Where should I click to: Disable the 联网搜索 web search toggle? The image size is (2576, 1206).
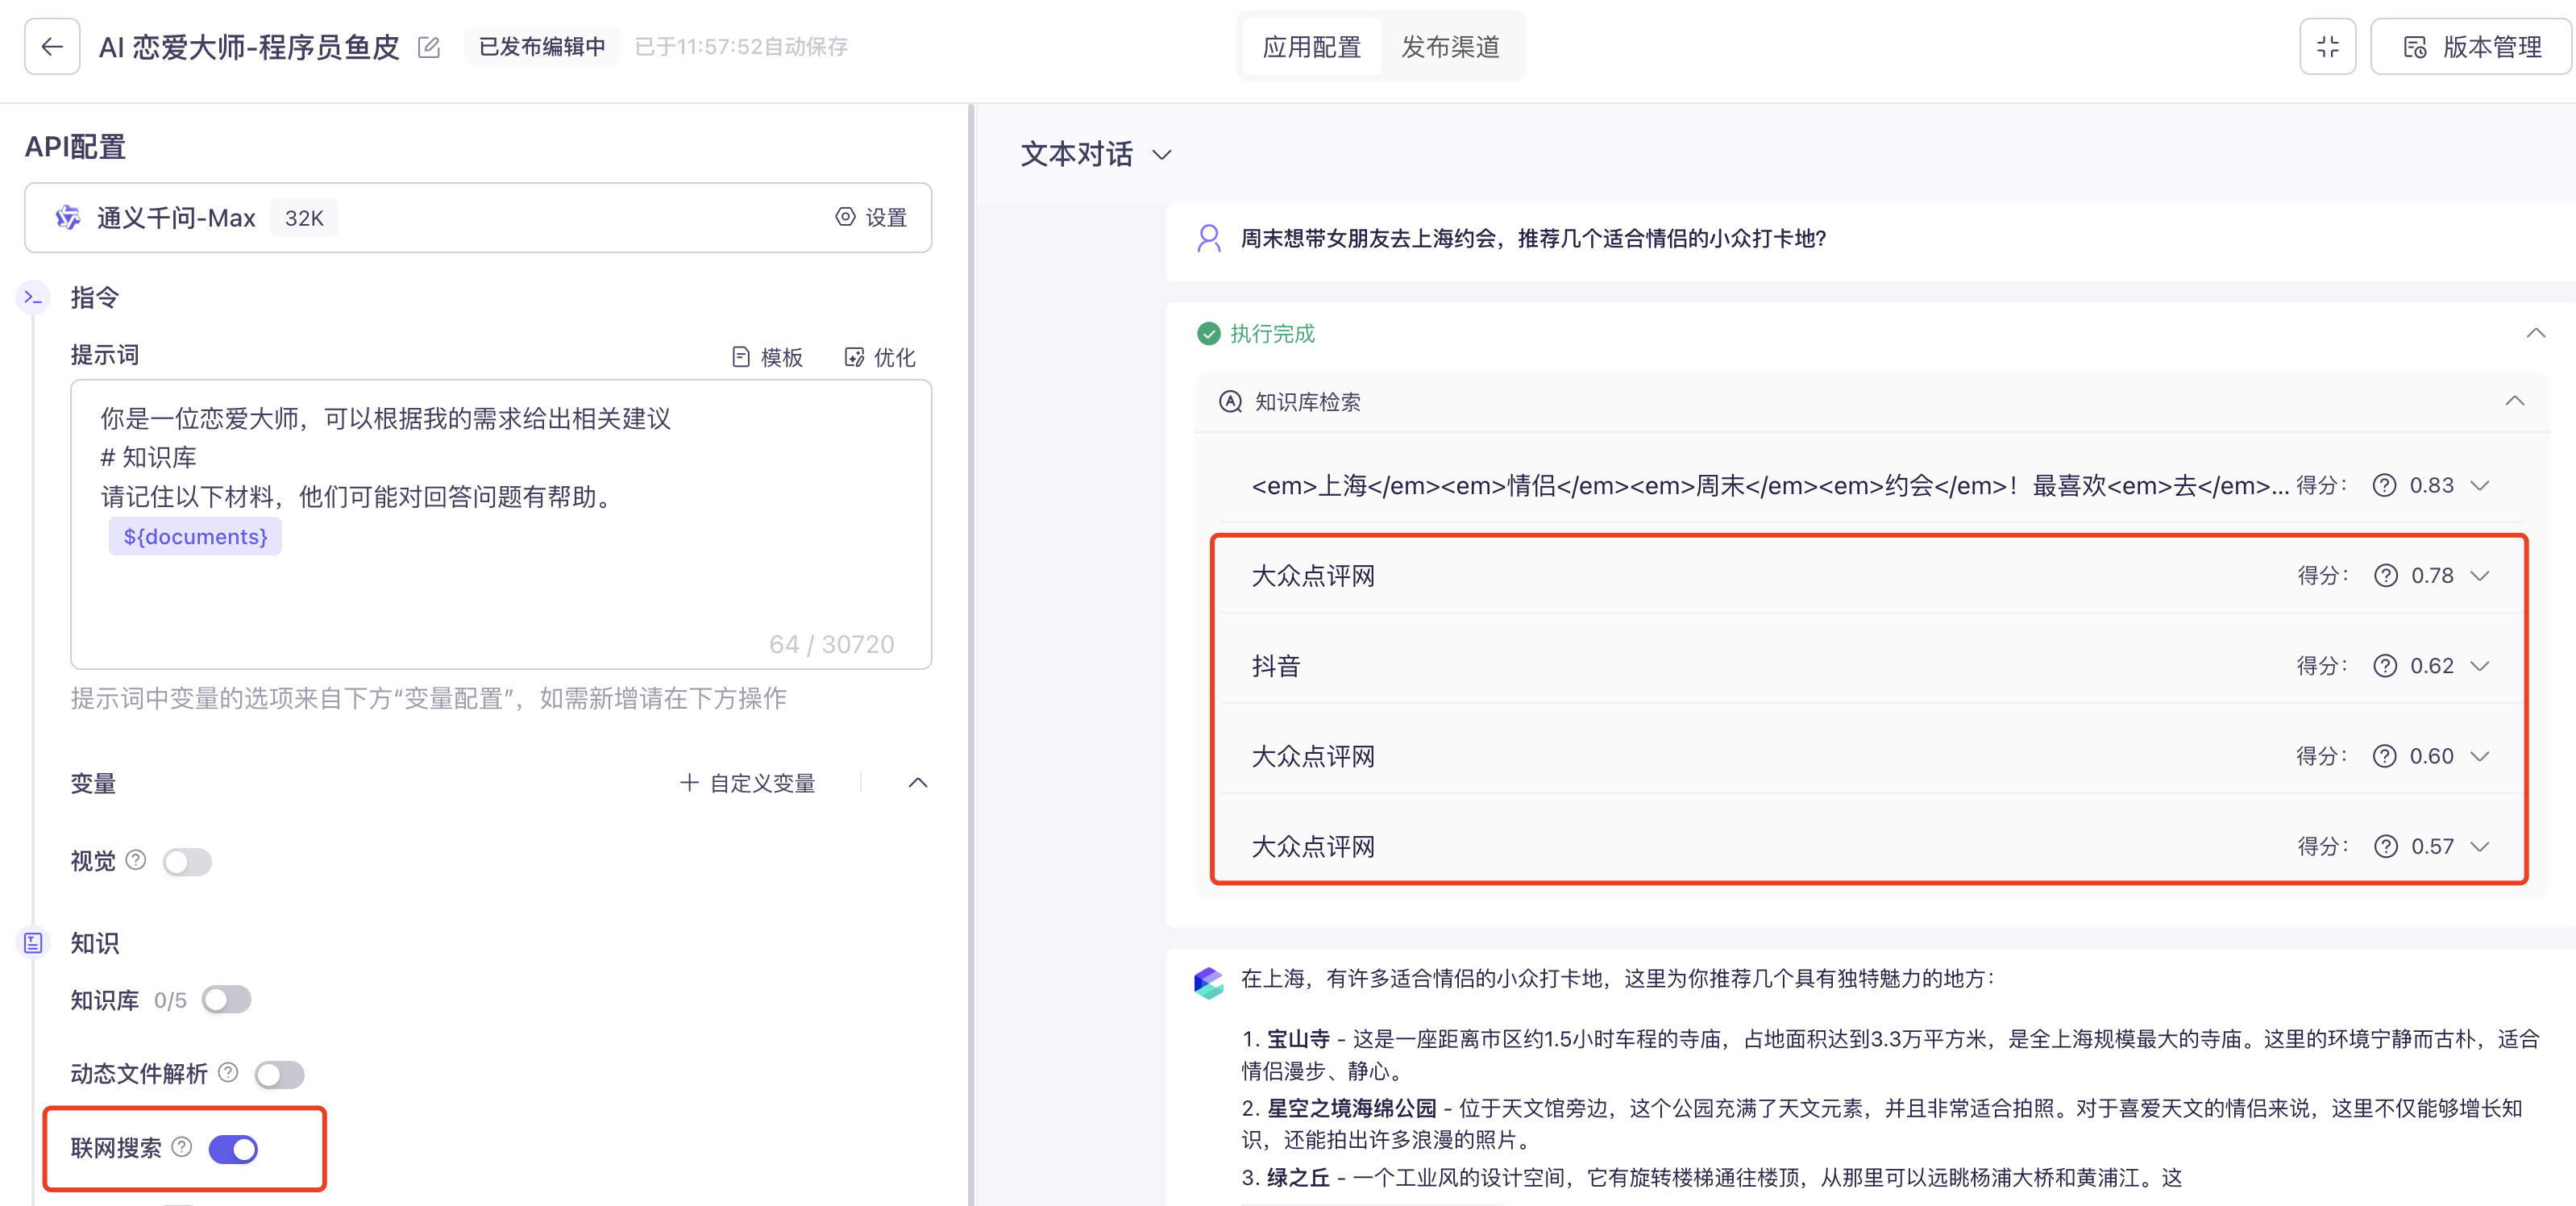click(x=233, y=1149)
